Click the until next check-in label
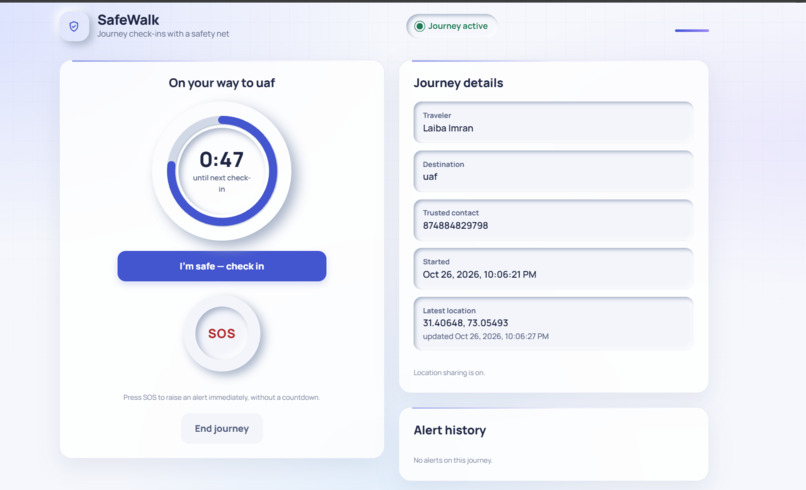 [222, 183]
